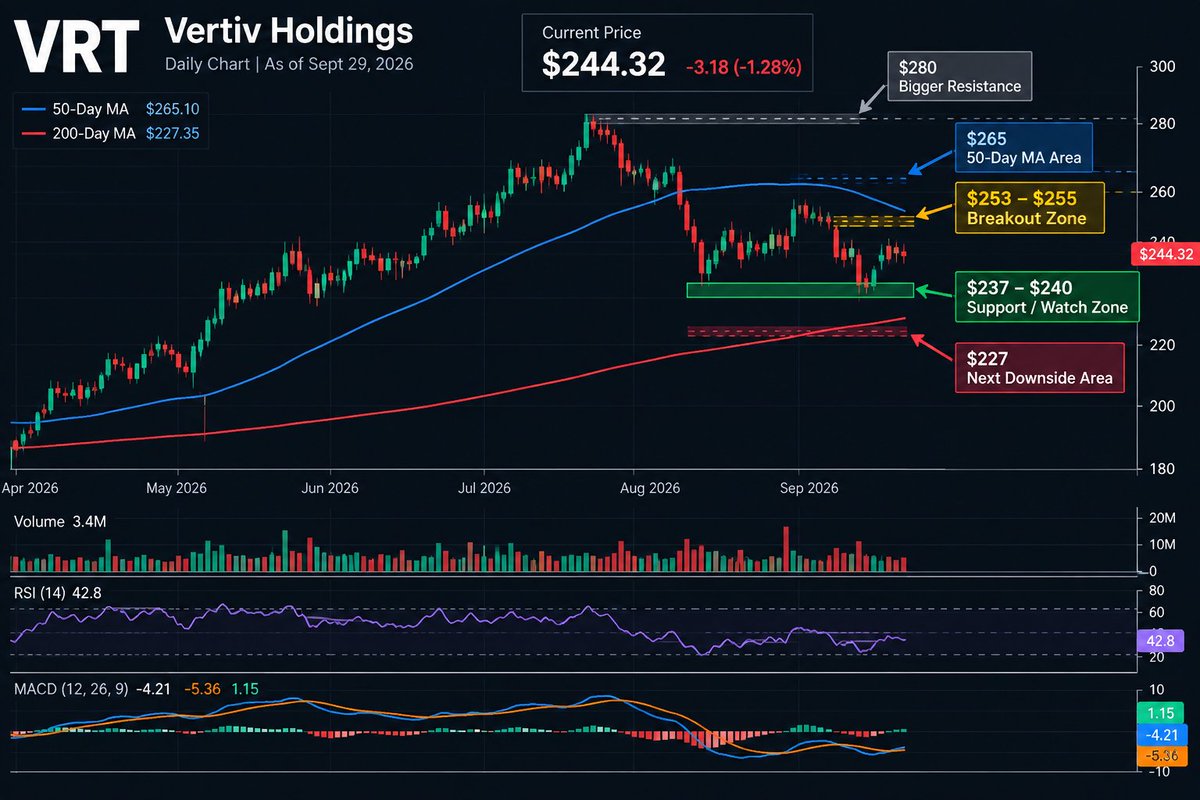This screenshot has height=800, width=1200.
Task: Jump to Aug 2026 on the date axis
Action: click(649, 488)
